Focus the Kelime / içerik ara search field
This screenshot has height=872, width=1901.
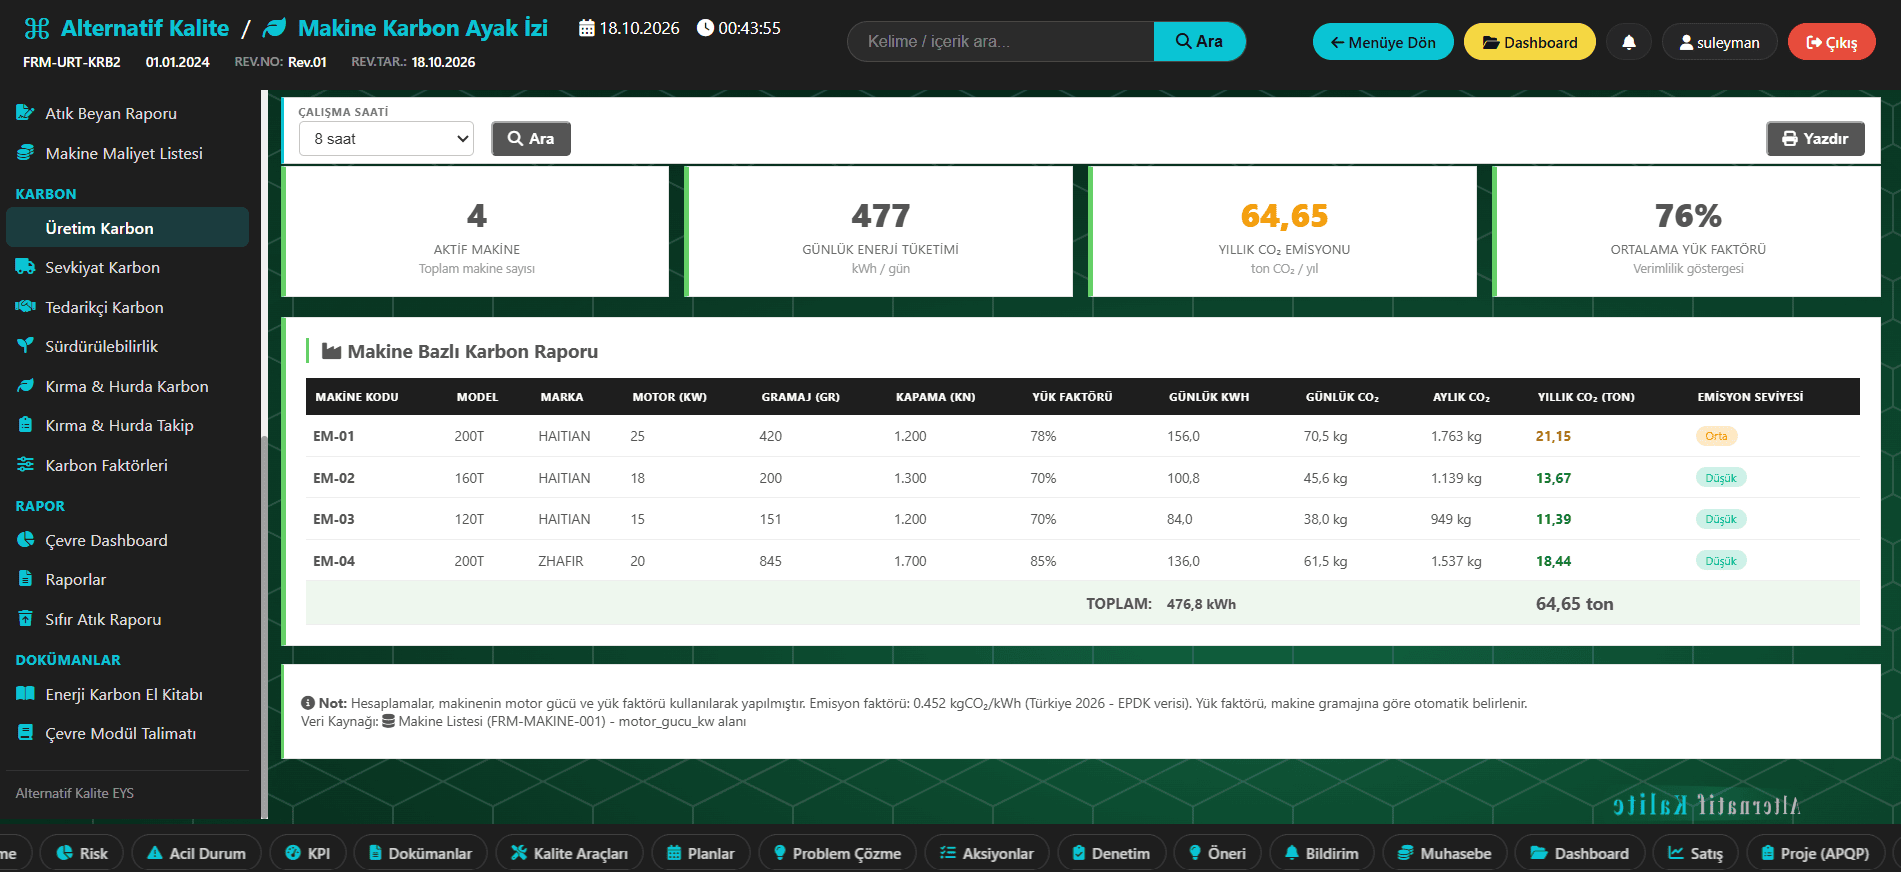pyautogui.click(x=1000, y=42)
